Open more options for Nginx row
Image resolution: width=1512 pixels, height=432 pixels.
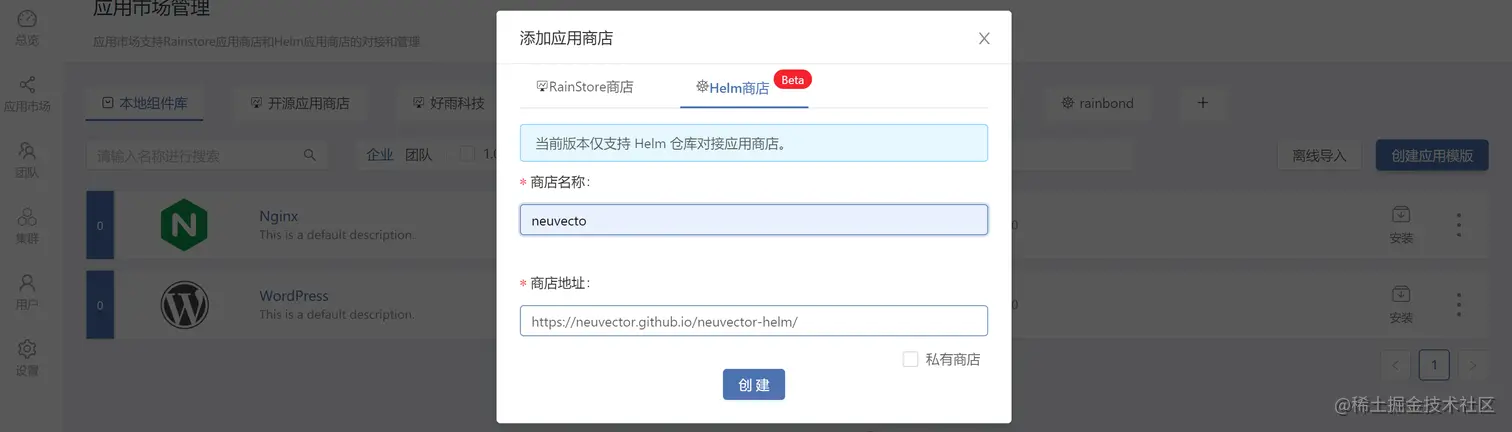point(1459,225)
